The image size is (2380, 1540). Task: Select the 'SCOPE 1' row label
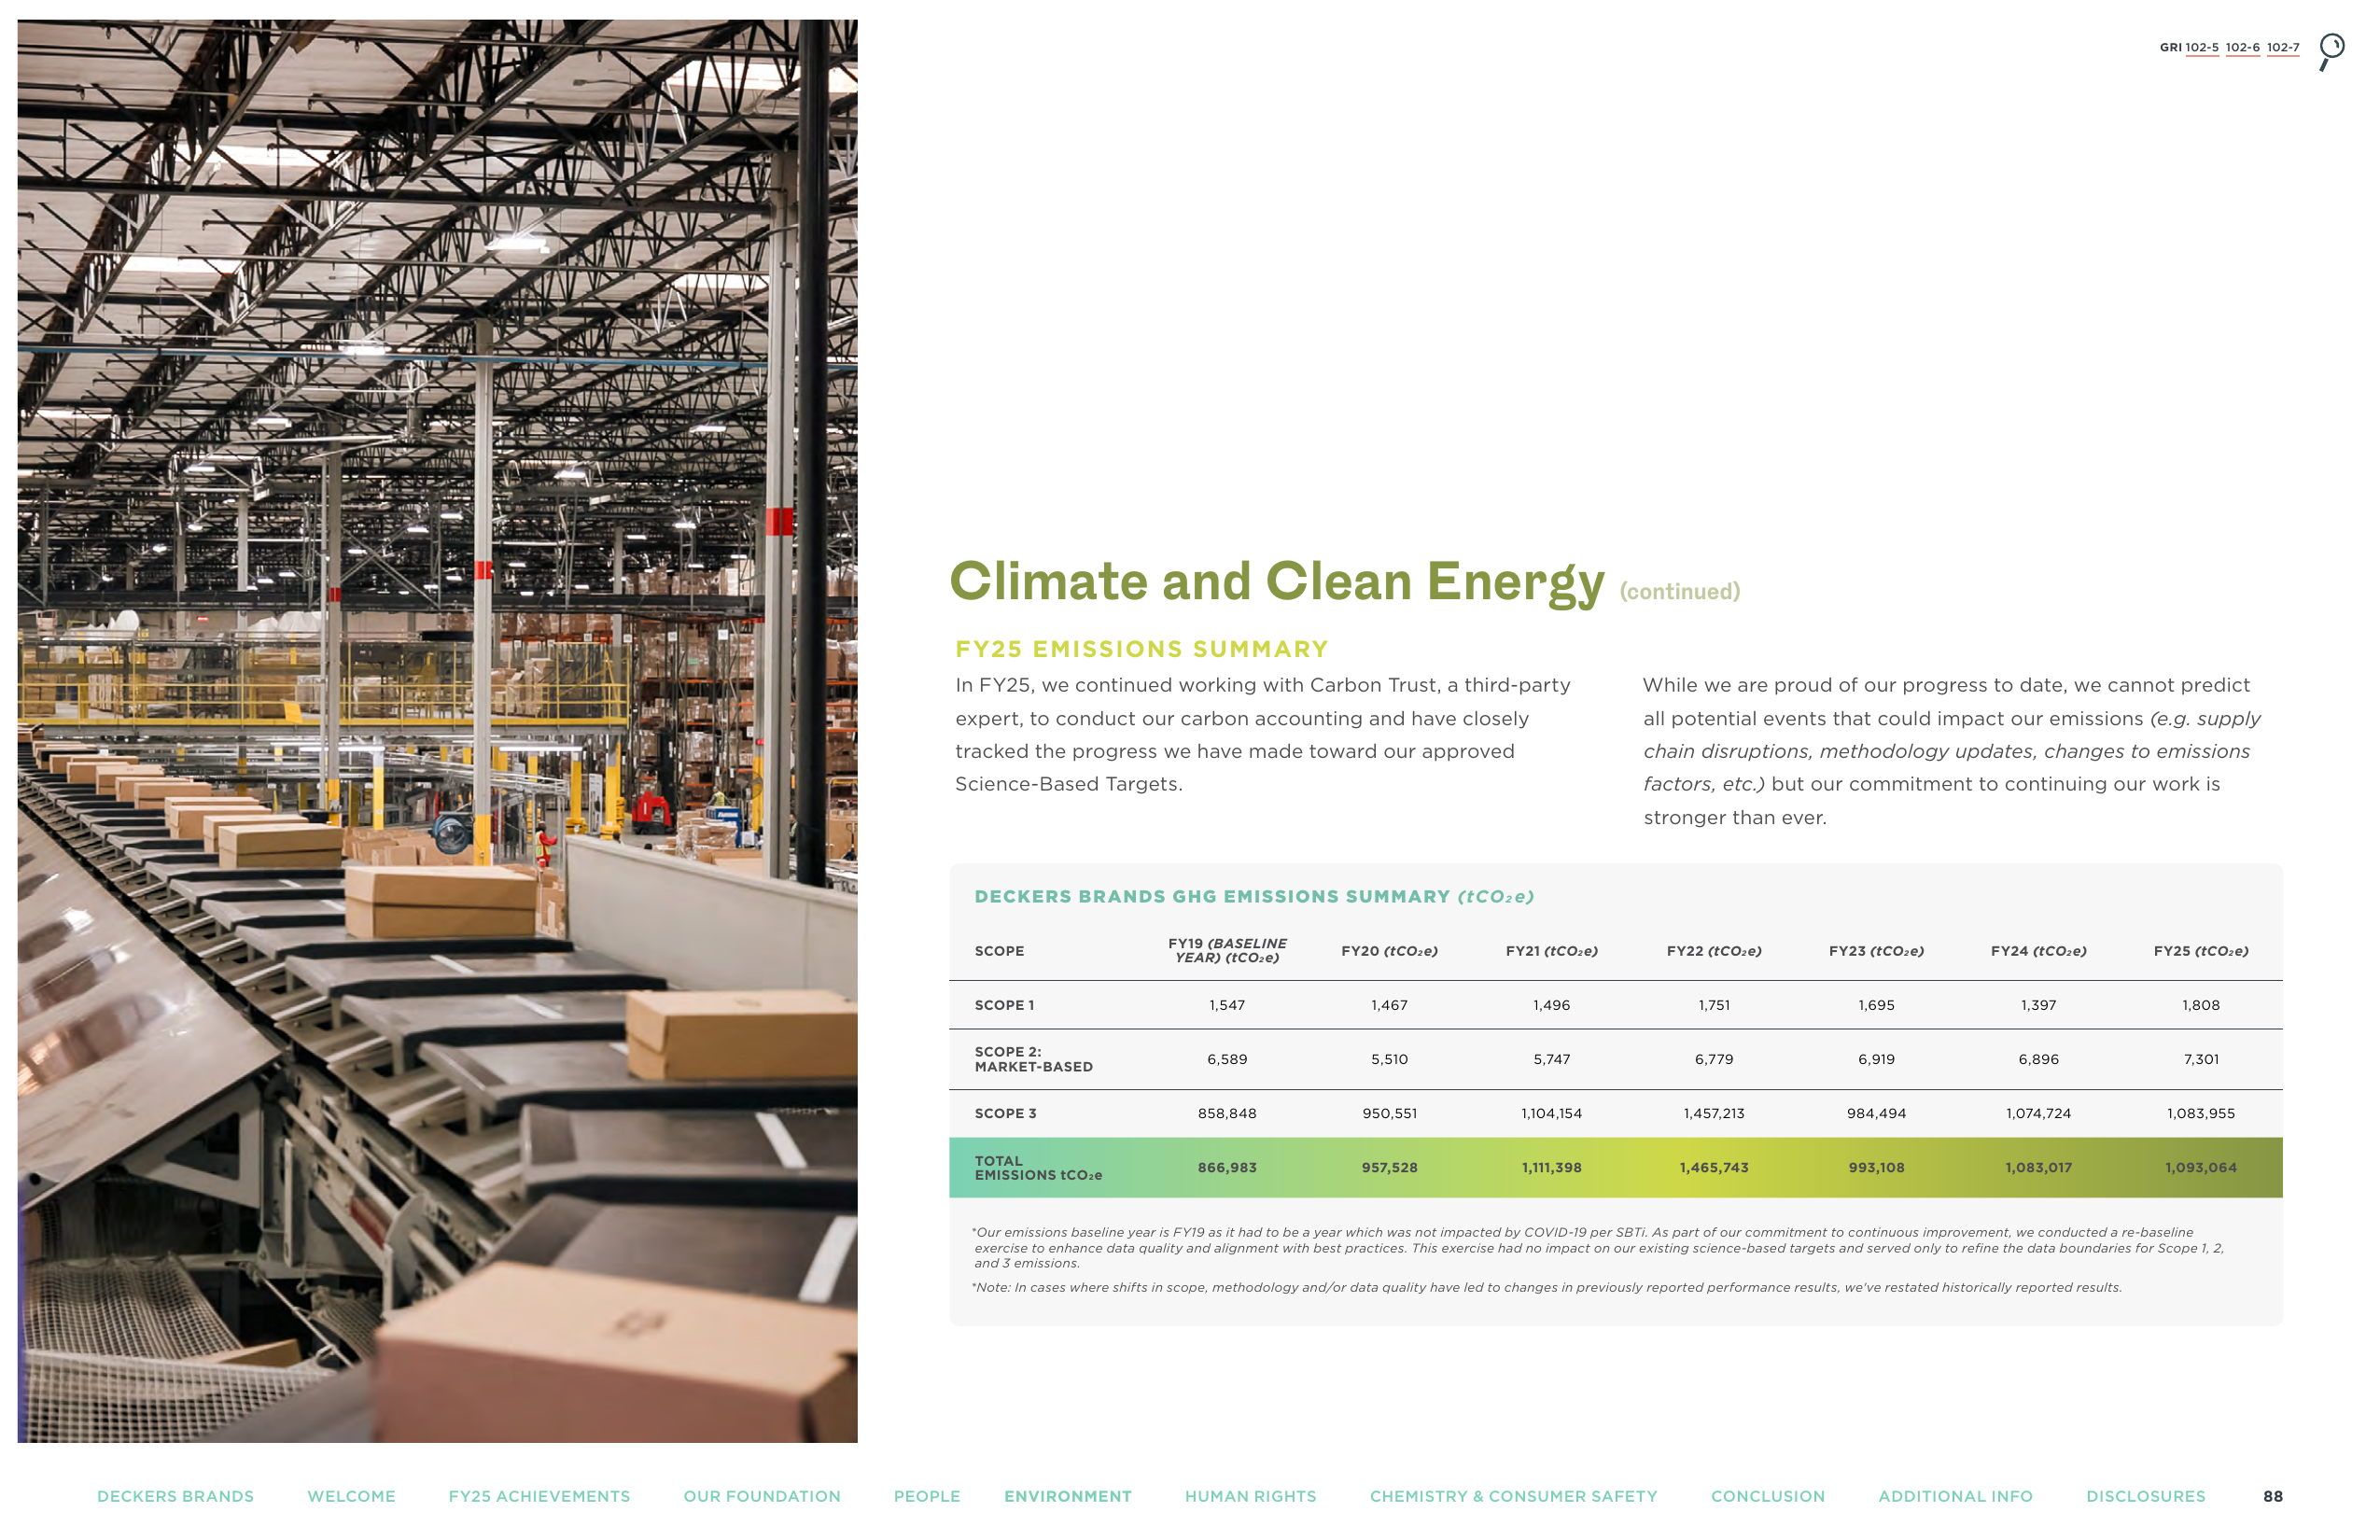click(1004, 1005)
